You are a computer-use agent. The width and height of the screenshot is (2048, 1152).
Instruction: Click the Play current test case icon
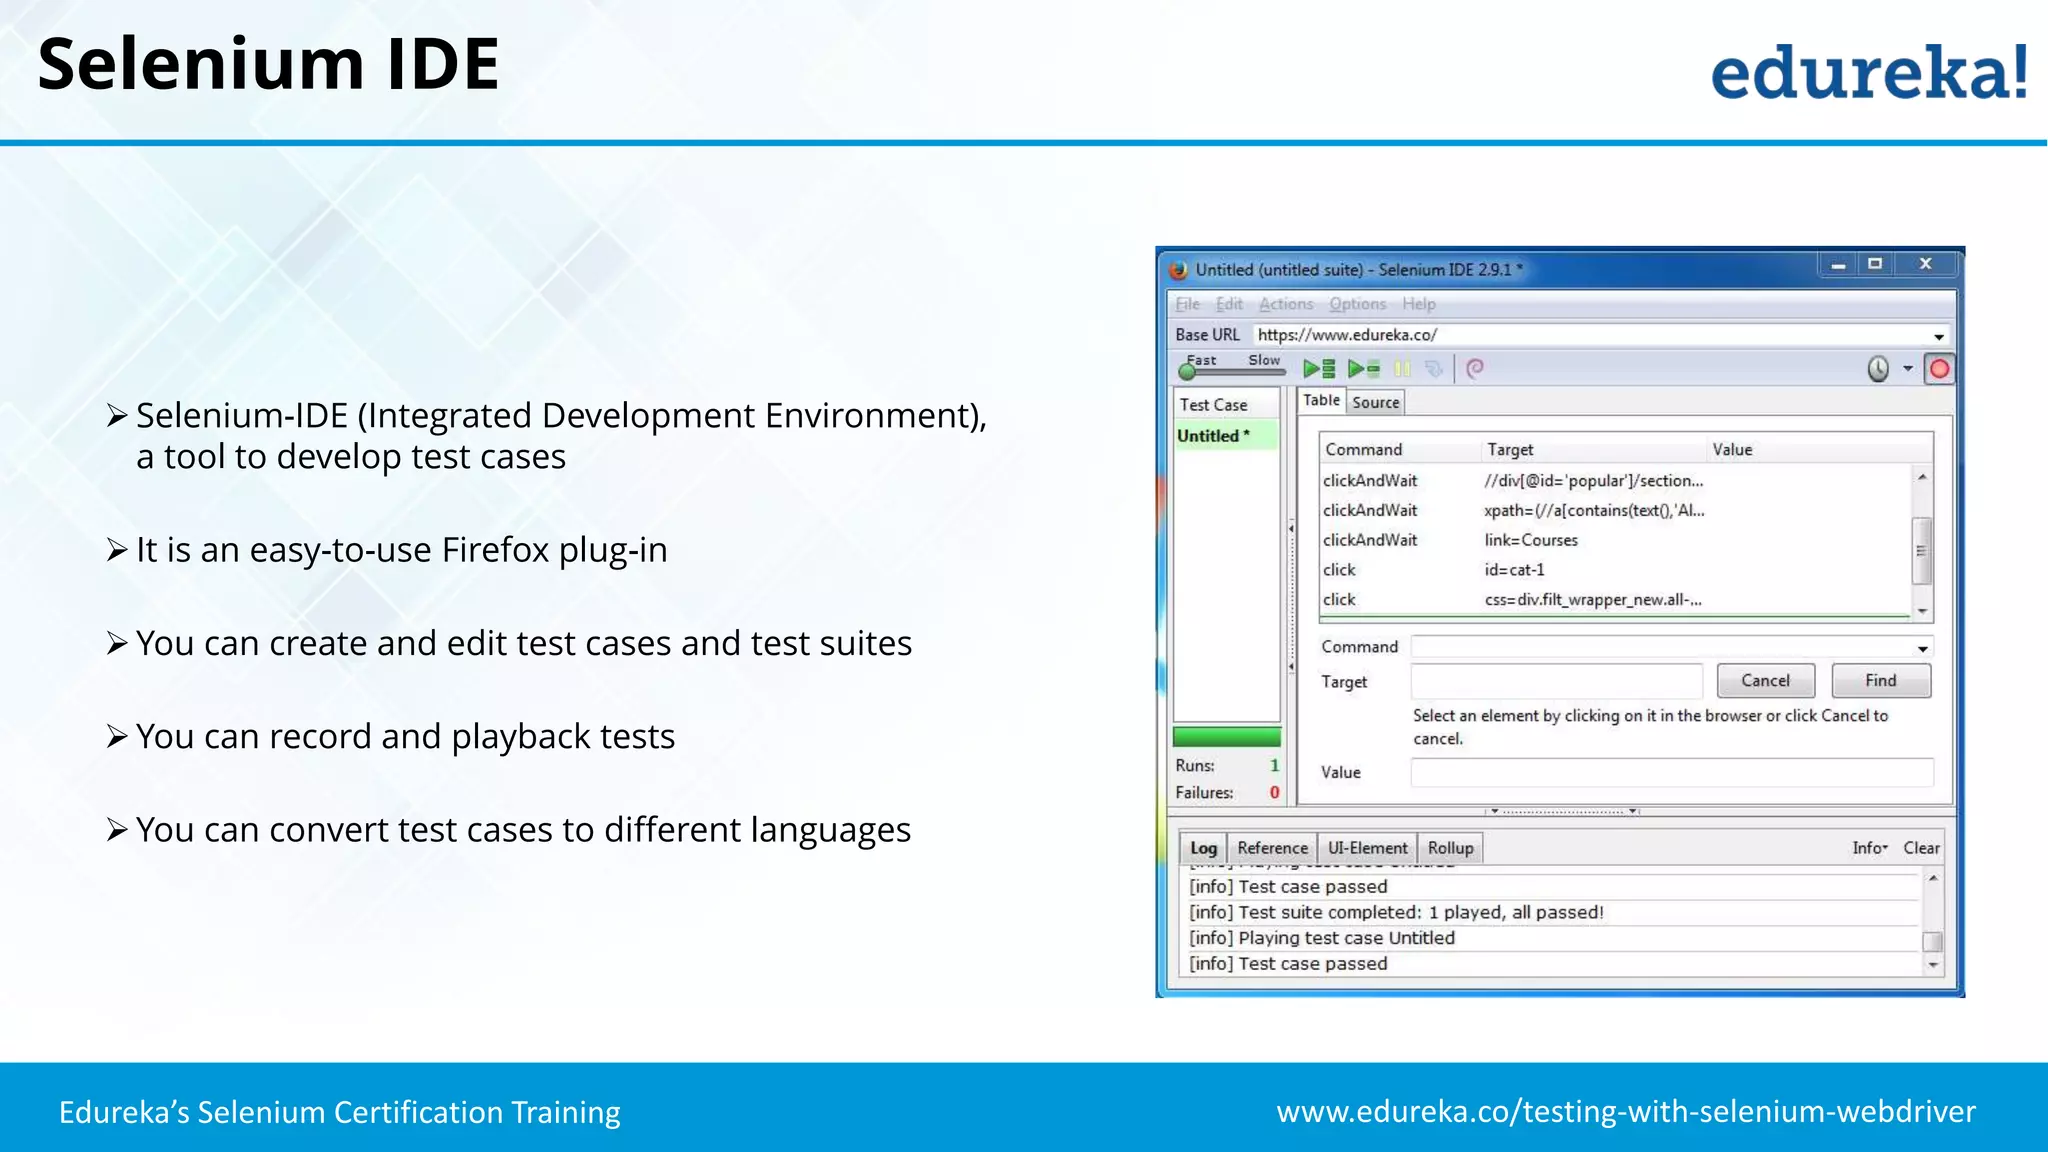click(x=1363, y=369)
